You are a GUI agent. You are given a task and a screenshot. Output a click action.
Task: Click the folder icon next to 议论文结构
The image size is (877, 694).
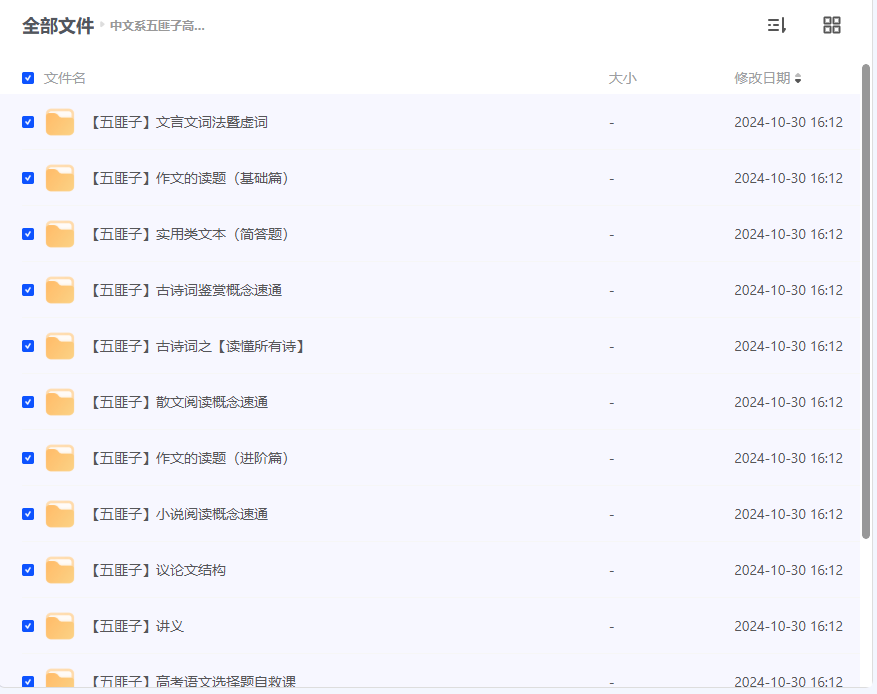tap(59, 569)
